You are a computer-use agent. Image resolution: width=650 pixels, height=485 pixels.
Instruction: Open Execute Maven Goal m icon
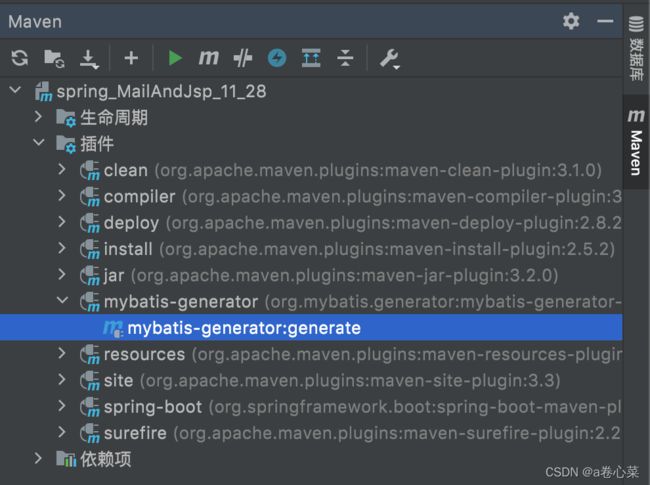[x=209, y=58]
